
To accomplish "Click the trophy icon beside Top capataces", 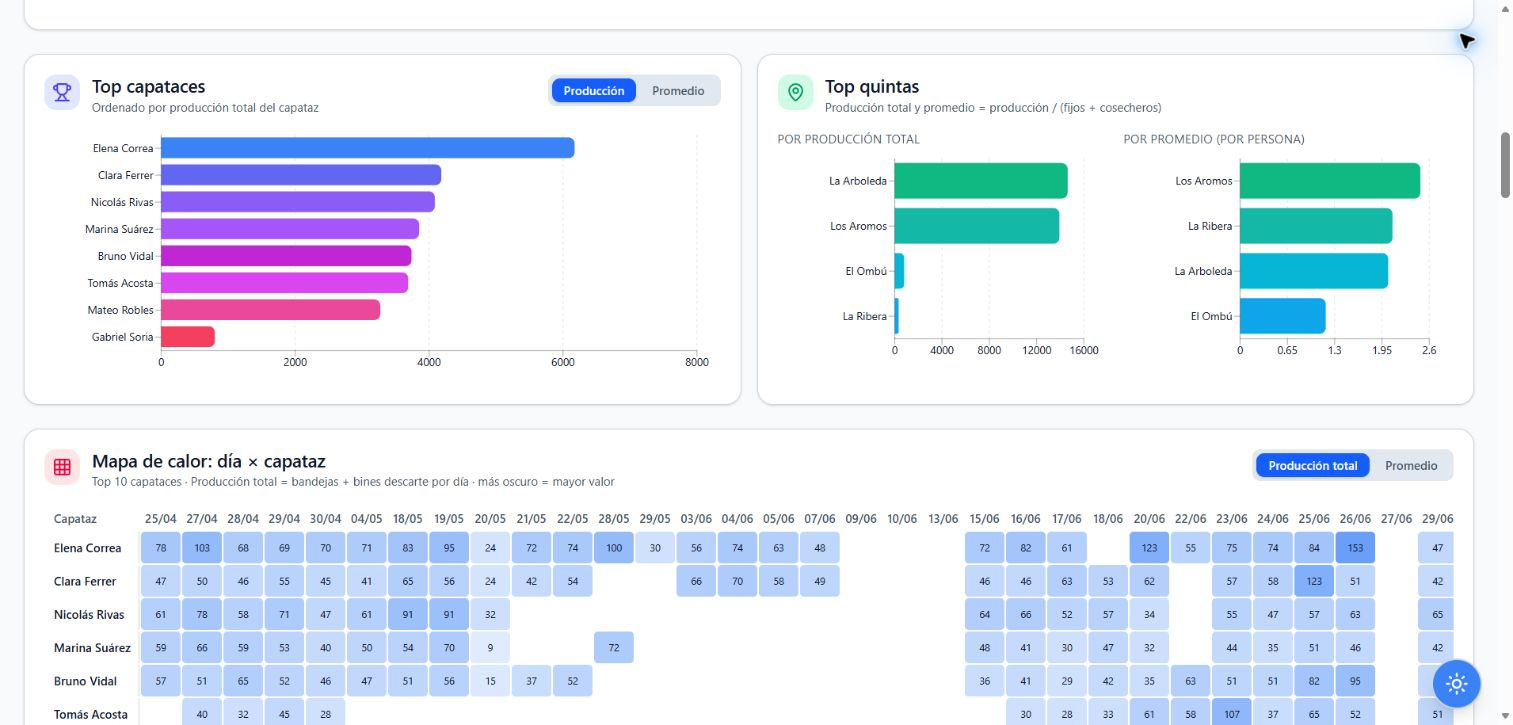I will point(62,92).
